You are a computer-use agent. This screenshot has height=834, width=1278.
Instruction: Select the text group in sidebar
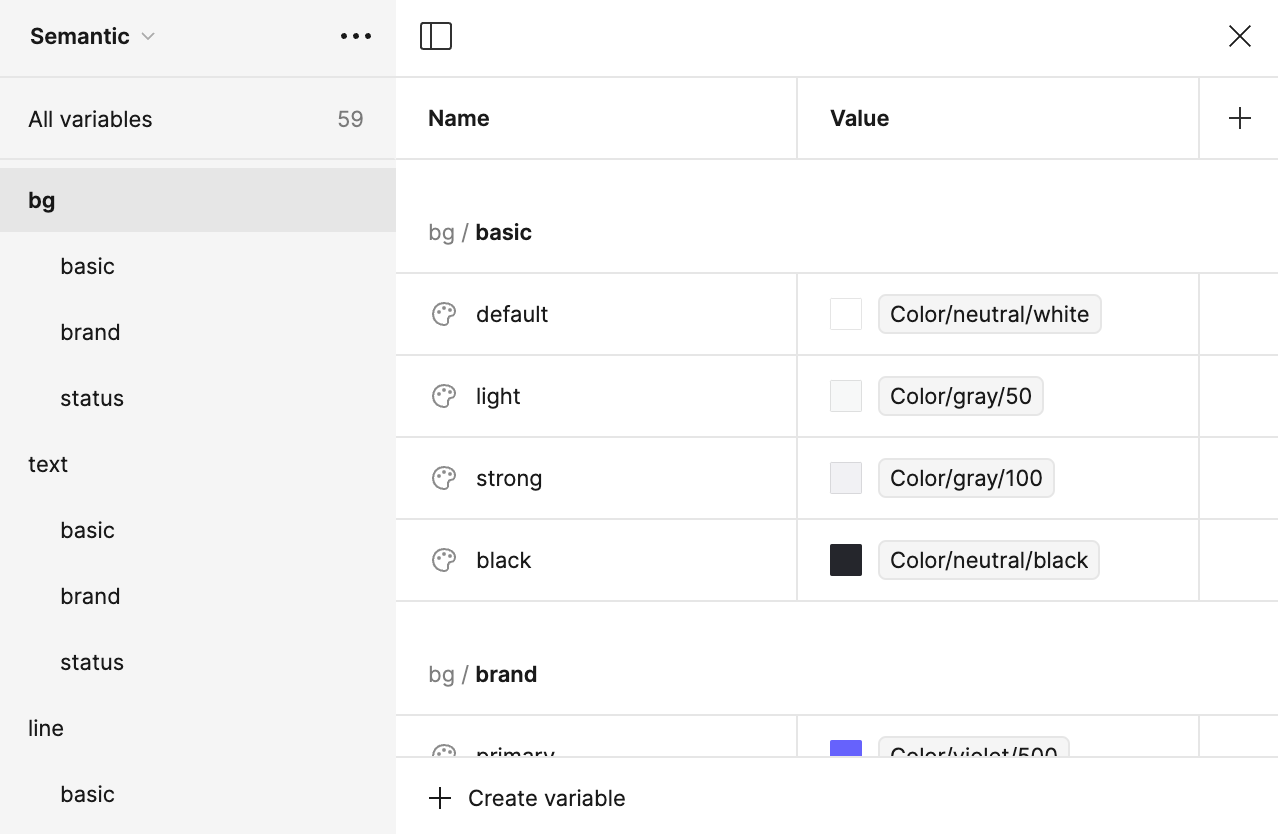click(48, 464)
